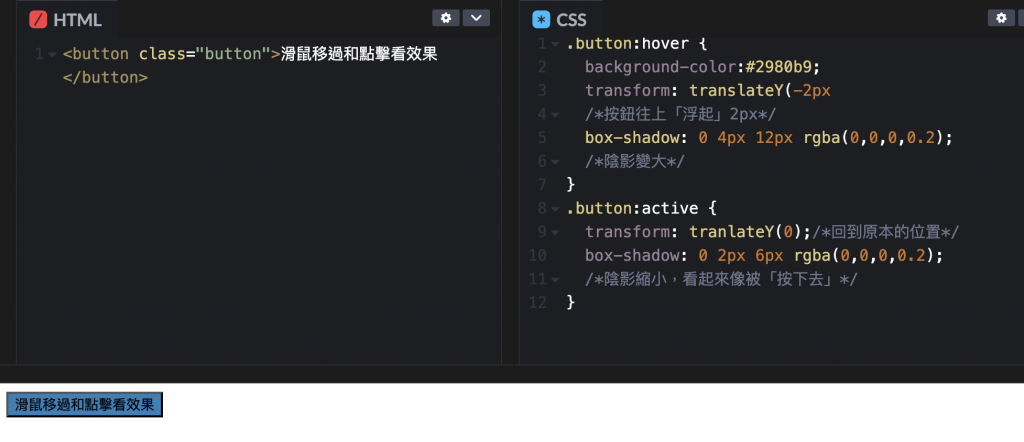
Task: Toggle the fold arrow on CSS line 4
Action: point(555,115)
